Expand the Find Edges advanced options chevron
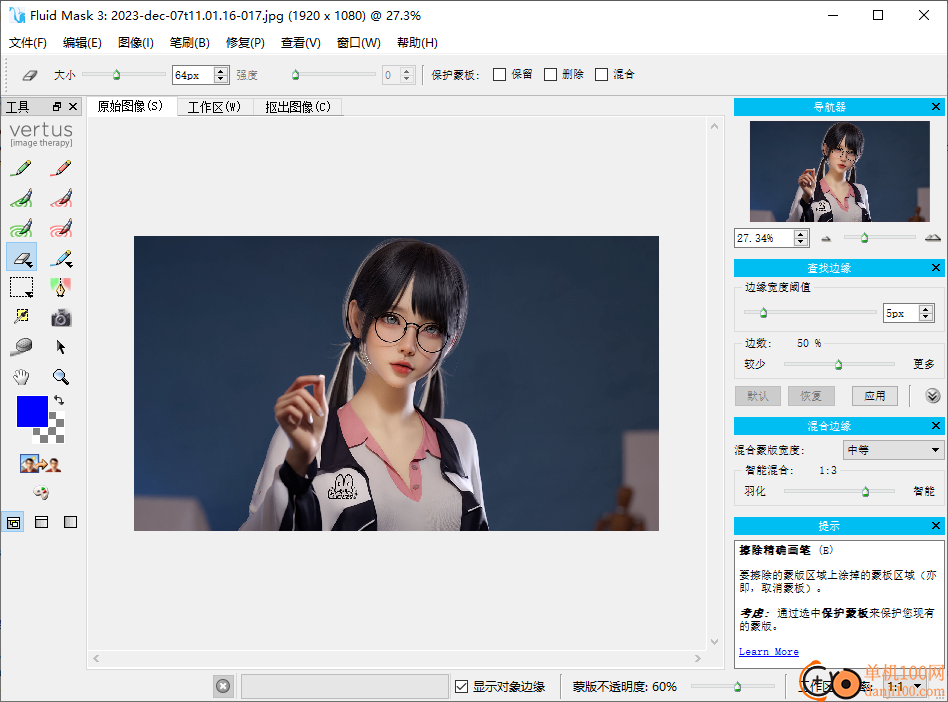The width and height of the screenshot is (948, 702). pyautogui.click(x=933, y=396)
